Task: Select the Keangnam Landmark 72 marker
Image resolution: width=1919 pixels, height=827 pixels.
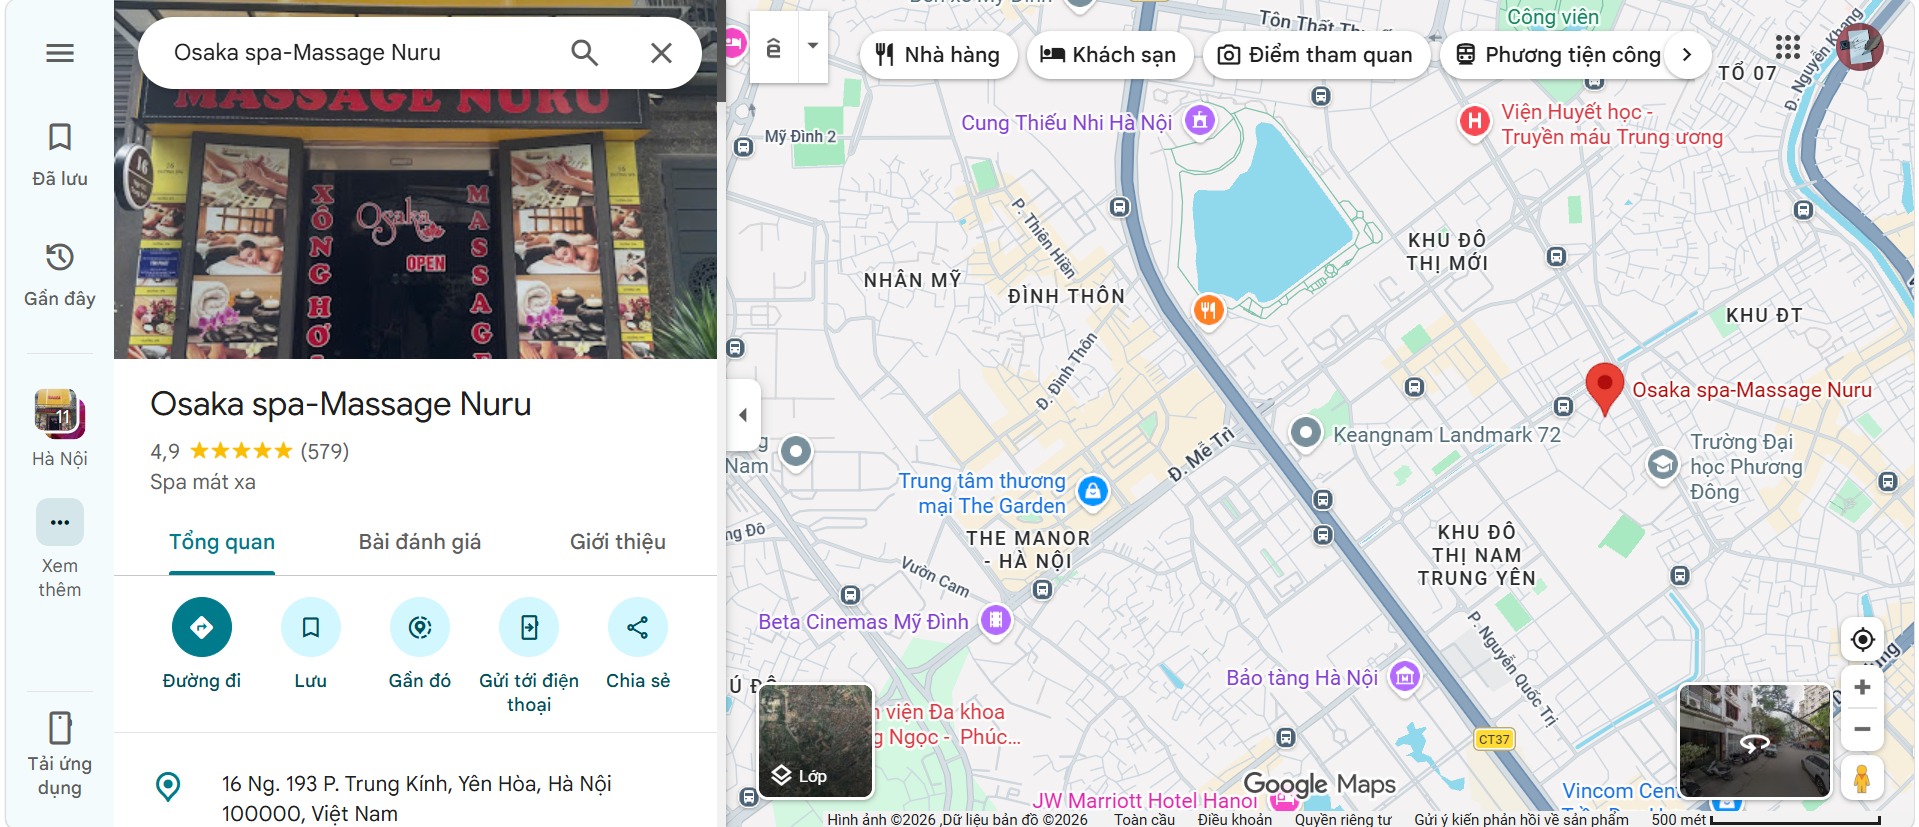Action: [1306, 433]
